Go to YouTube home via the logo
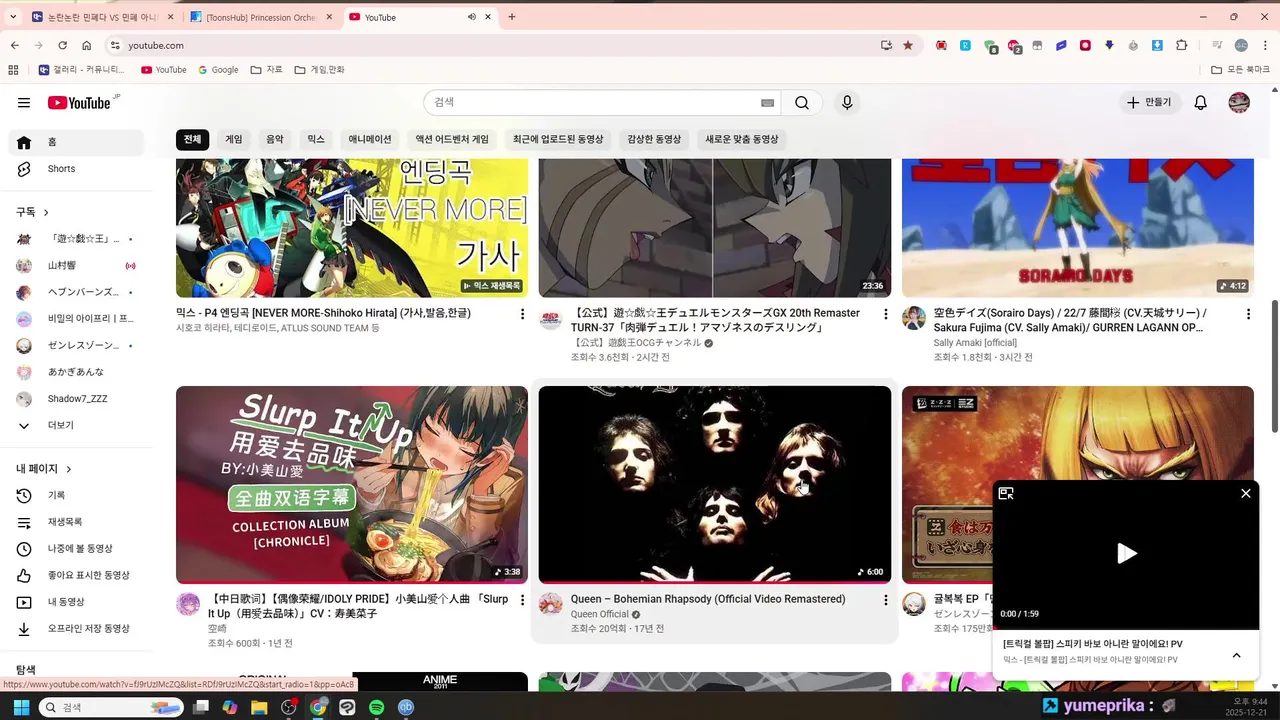Image resolution: width=1280 pixels, height=720 pixels. coord(79,102)
